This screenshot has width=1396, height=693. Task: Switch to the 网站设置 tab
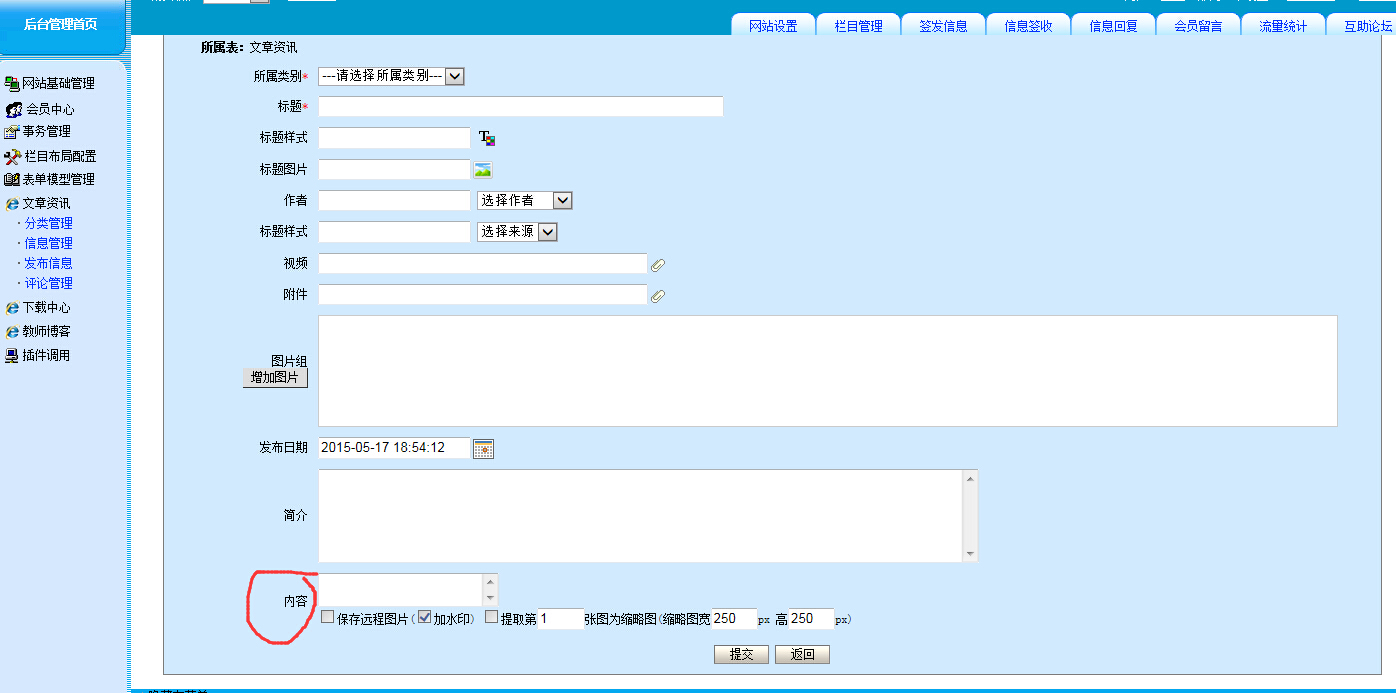(773, 26)
